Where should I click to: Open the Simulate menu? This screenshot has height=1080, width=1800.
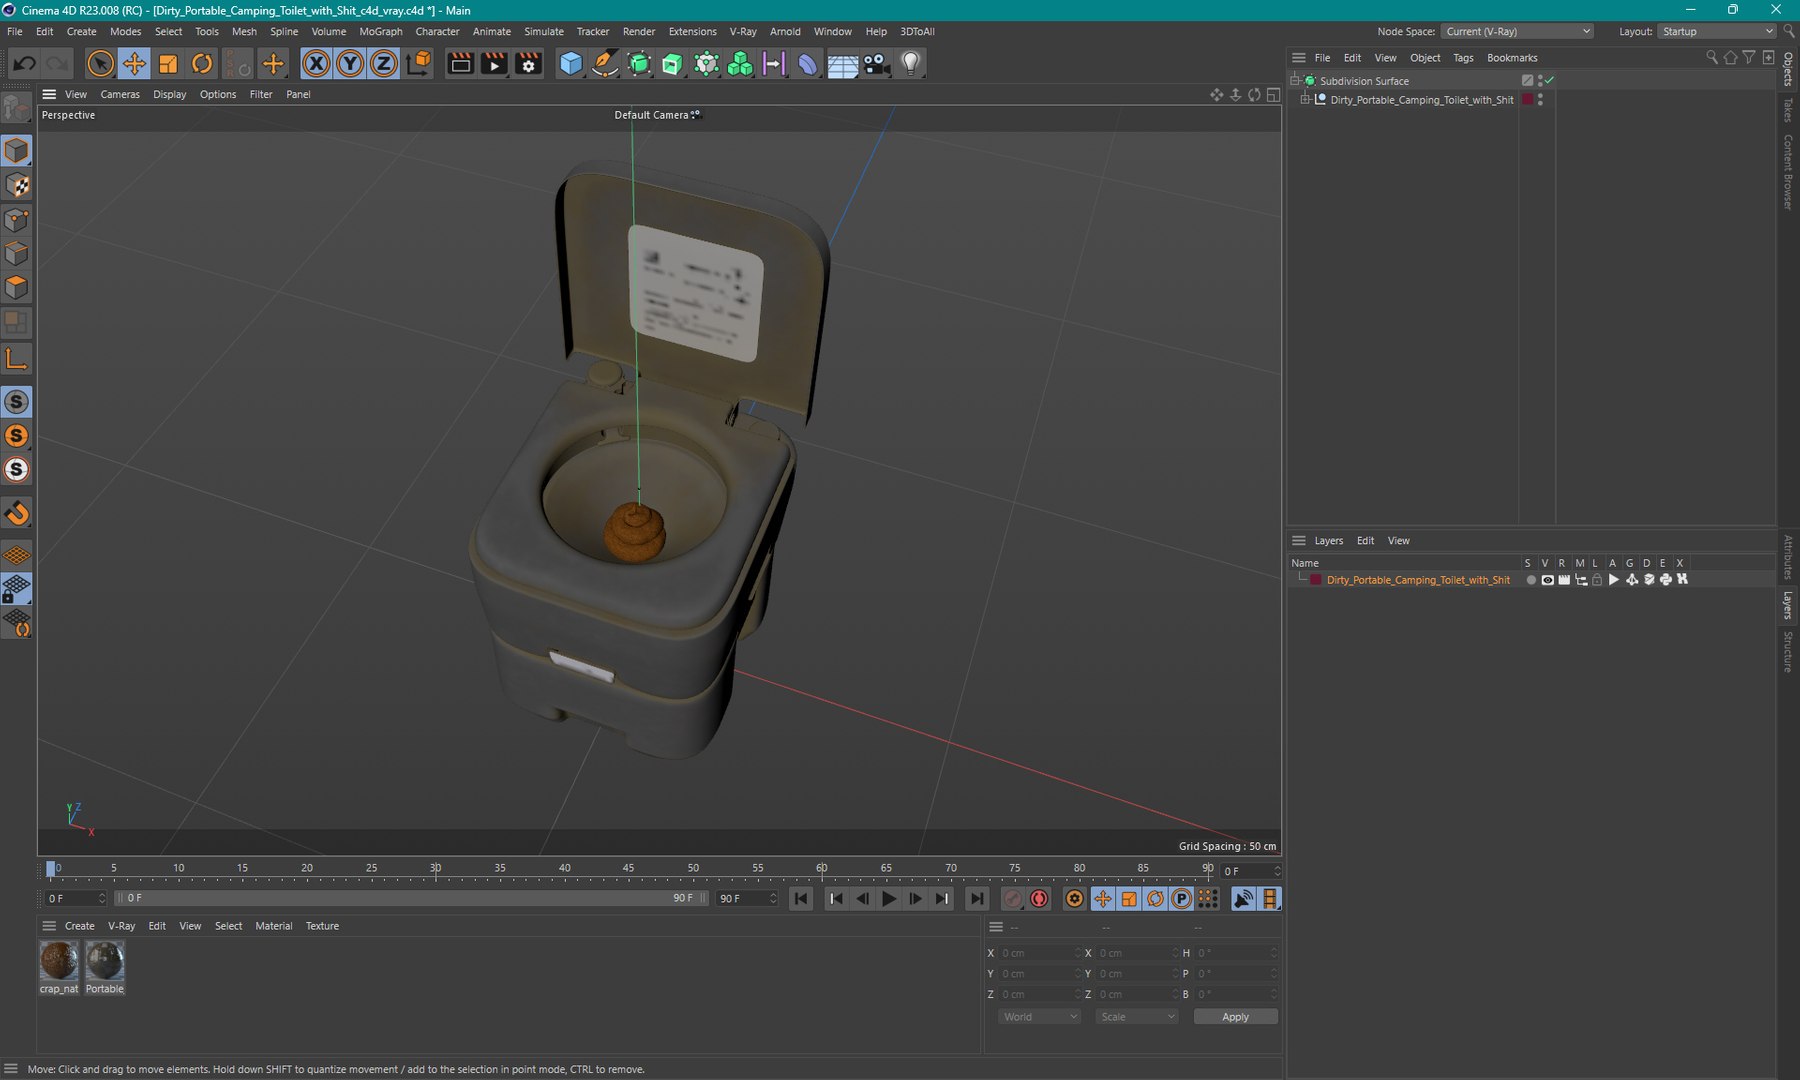pyautogui.click(x=544, y=32)
